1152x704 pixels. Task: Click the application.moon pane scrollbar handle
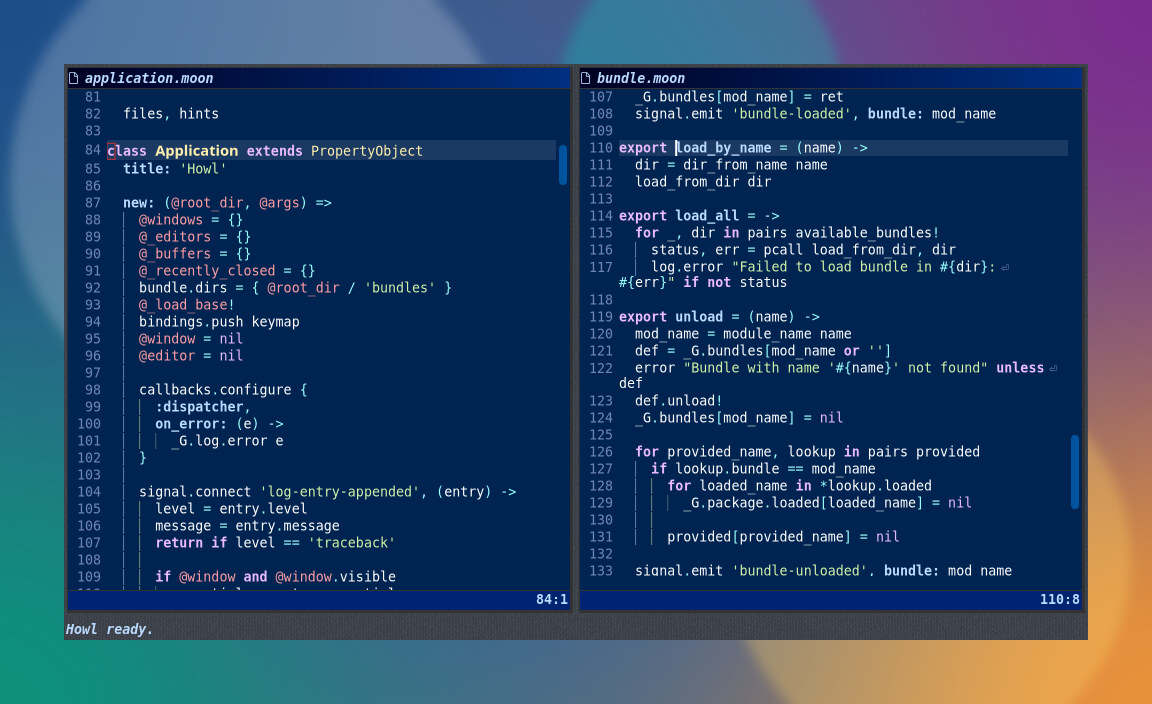(563, 165)
